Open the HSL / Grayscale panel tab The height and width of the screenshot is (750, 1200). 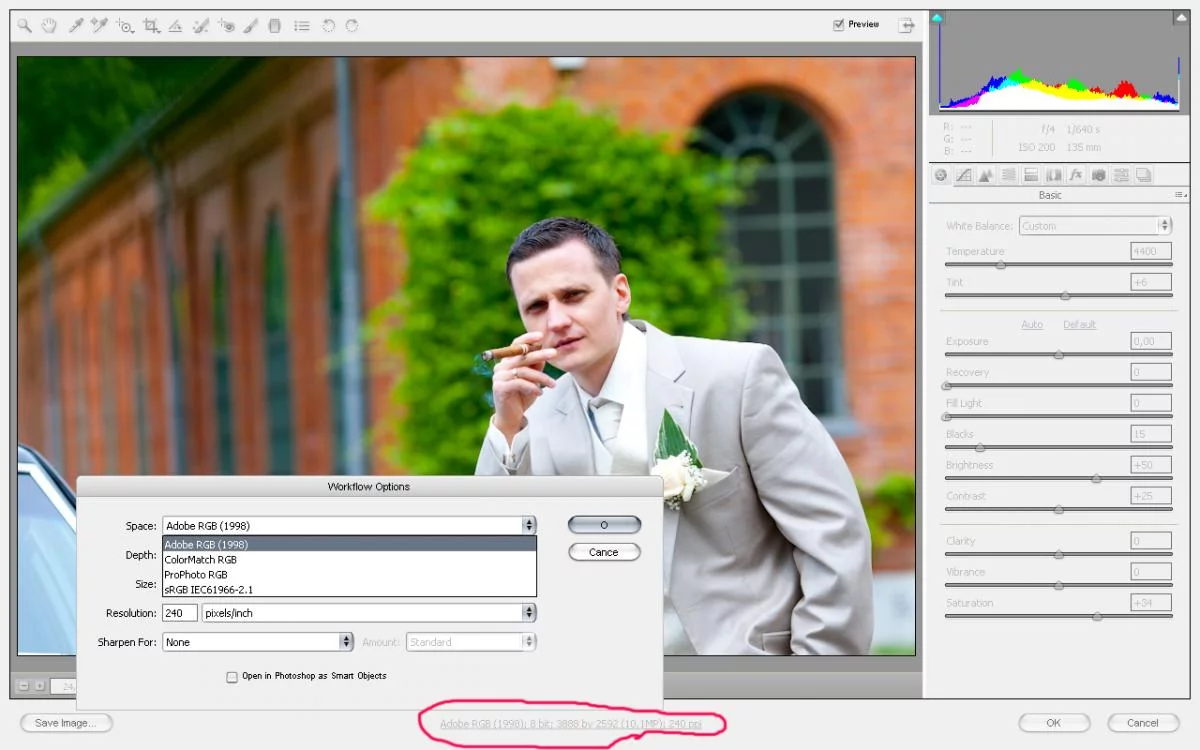tap(1008, 175)
